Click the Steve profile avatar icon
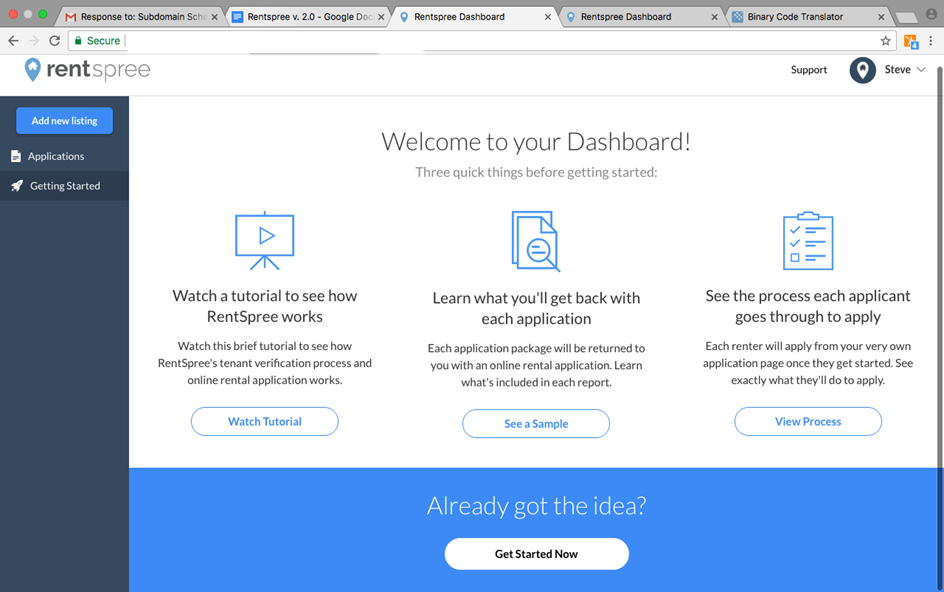The height and width of the screenshot is (592, 944). pyautogui.click(x=862, y=70)
